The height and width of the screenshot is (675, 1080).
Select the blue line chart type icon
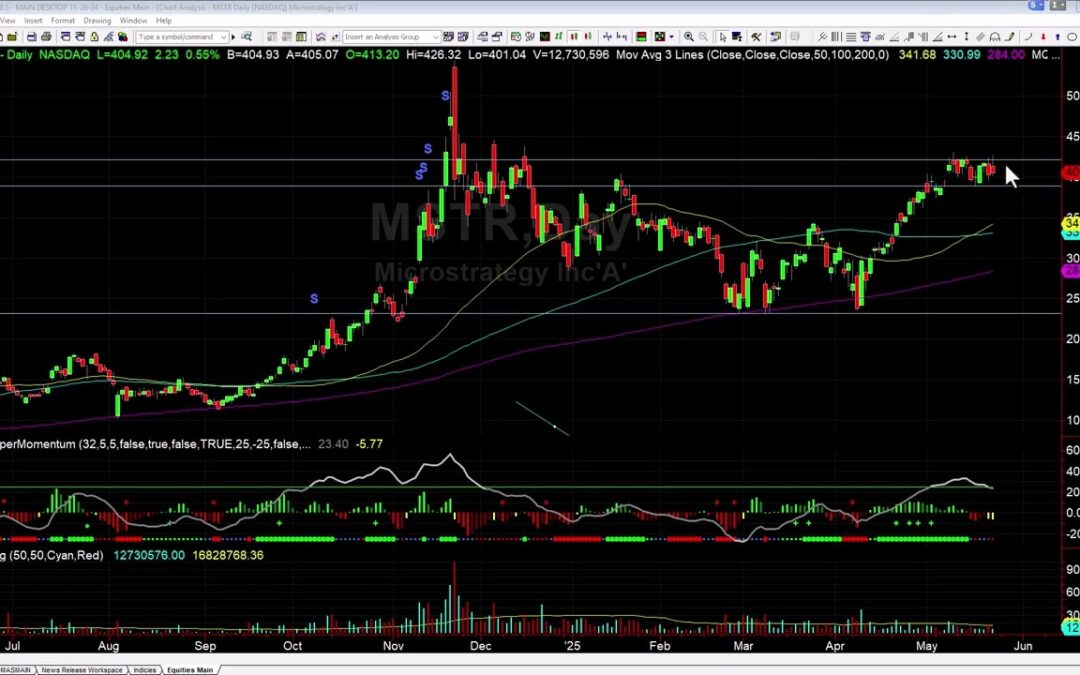[x=607, y=37]
